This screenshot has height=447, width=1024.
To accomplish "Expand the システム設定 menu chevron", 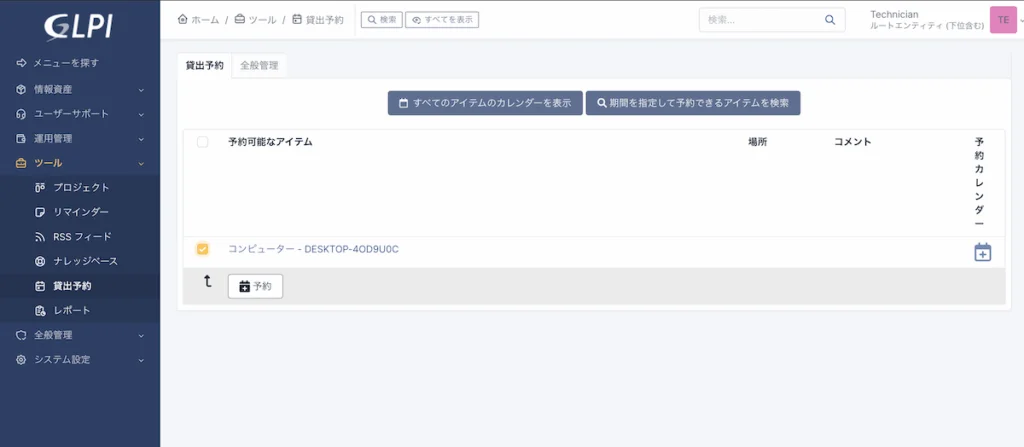I will (141, 359).
